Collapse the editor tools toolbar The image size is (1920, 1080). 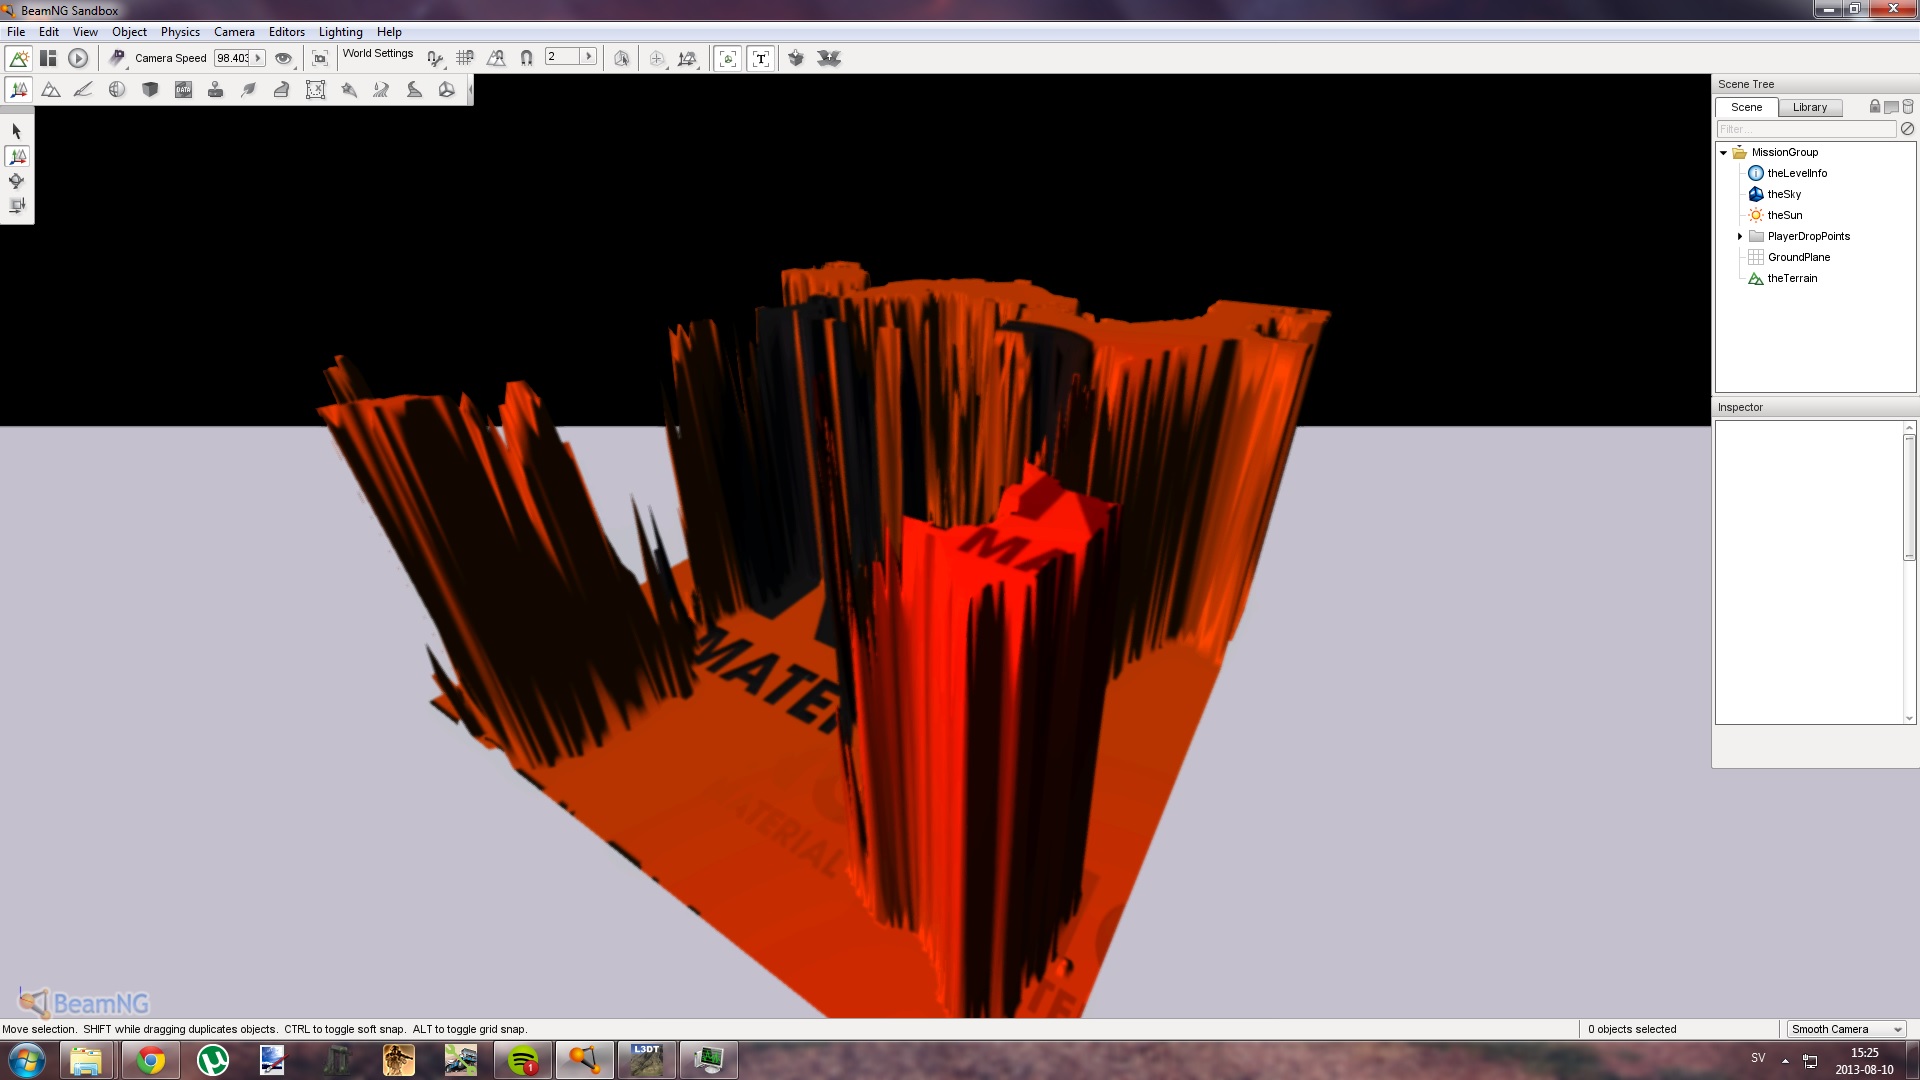470,90
